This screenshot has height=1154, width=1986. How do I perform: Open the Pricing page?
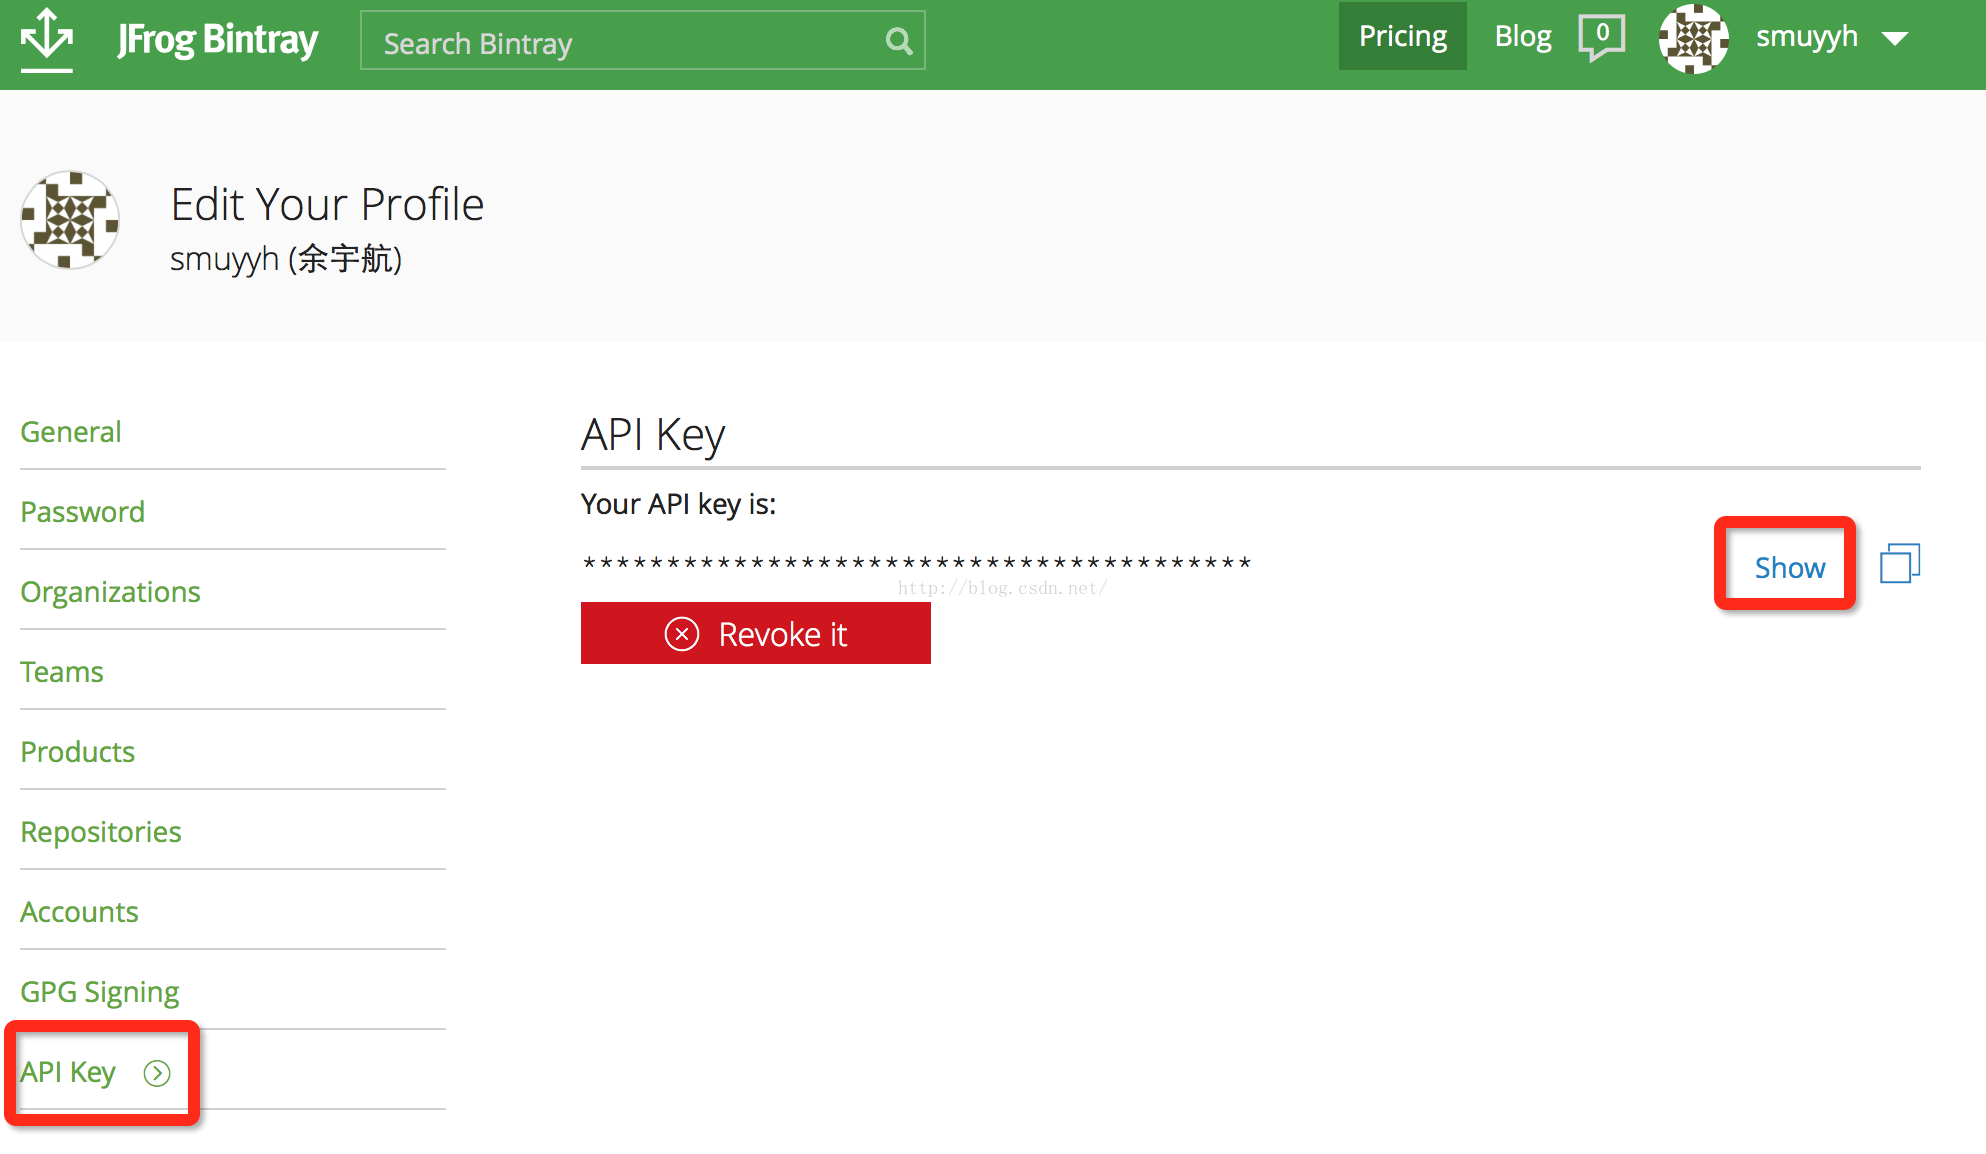[1402, 36]
